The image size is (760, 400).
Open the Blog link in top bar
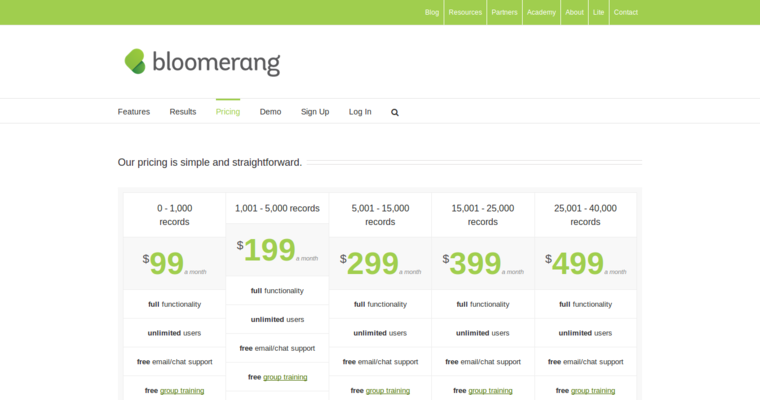point(432,12)
